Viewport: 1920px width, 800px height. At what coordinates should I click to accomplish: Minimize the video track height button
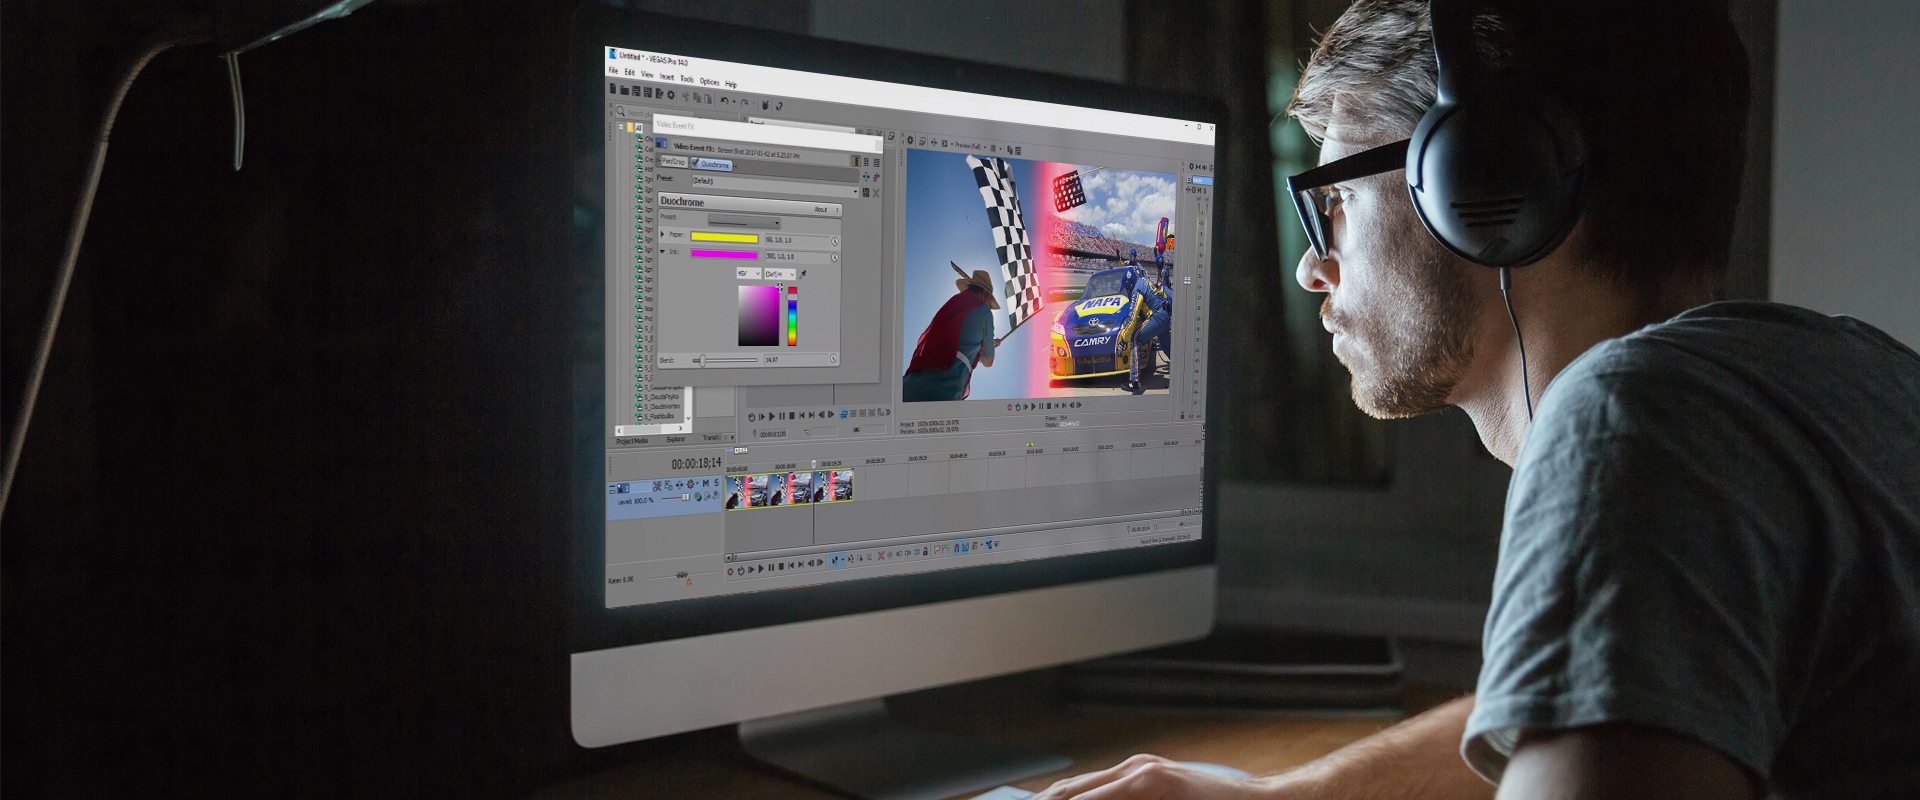pyautogui.click(x=612, y=487)
